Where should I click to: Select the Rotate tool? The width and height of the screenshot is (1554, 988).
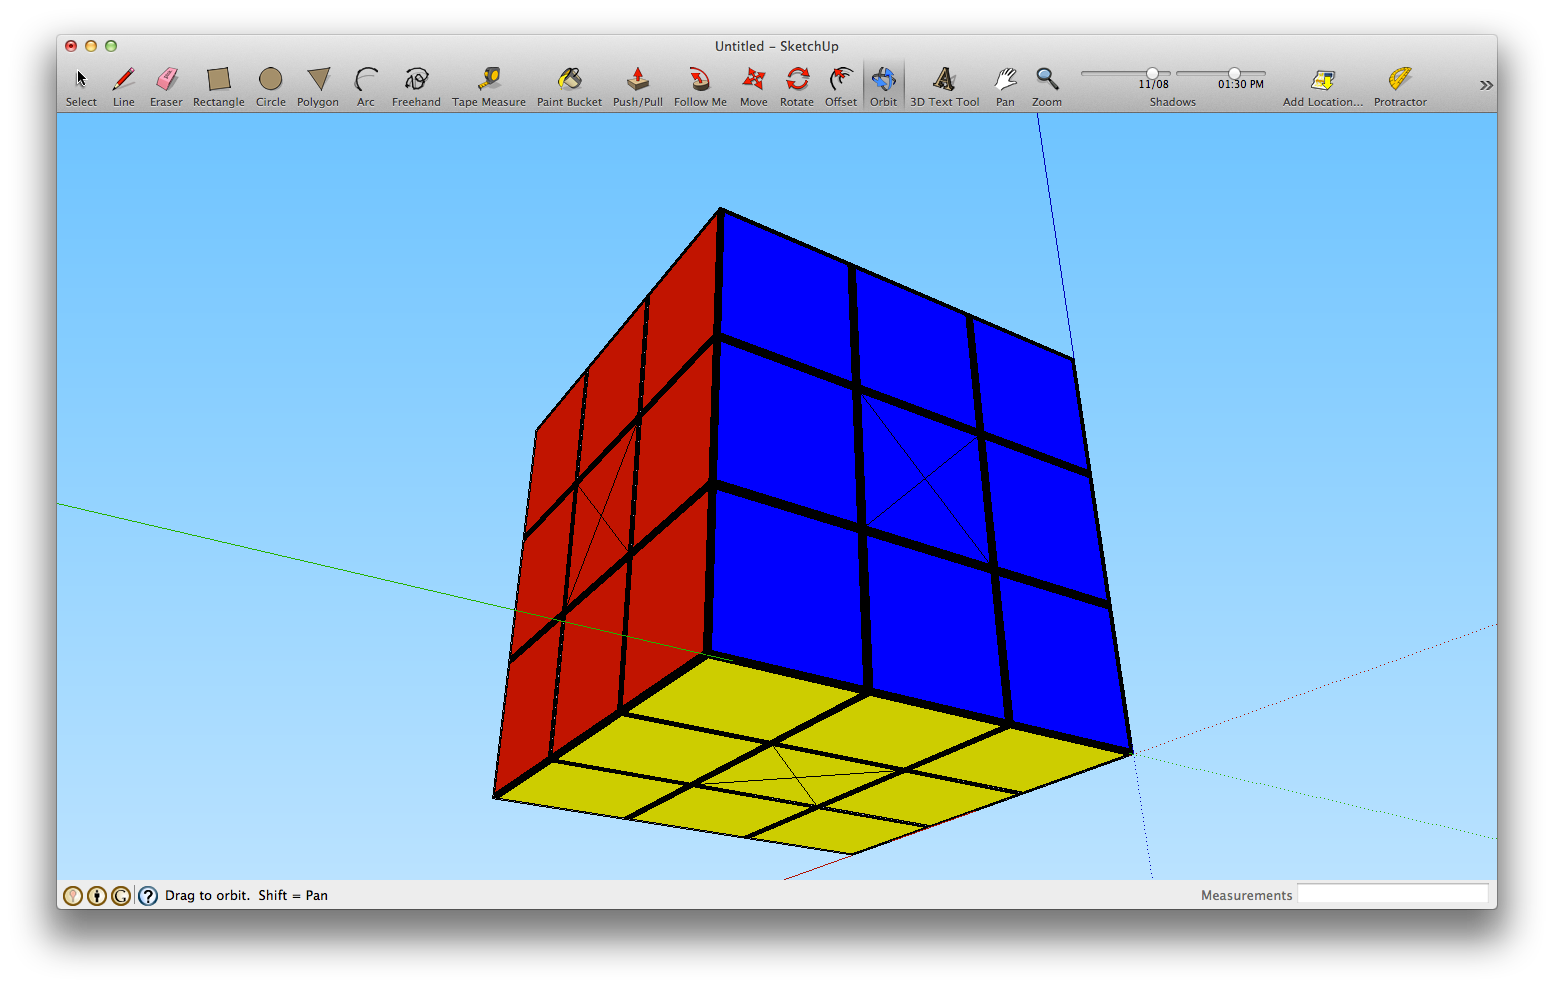[797, 80]
